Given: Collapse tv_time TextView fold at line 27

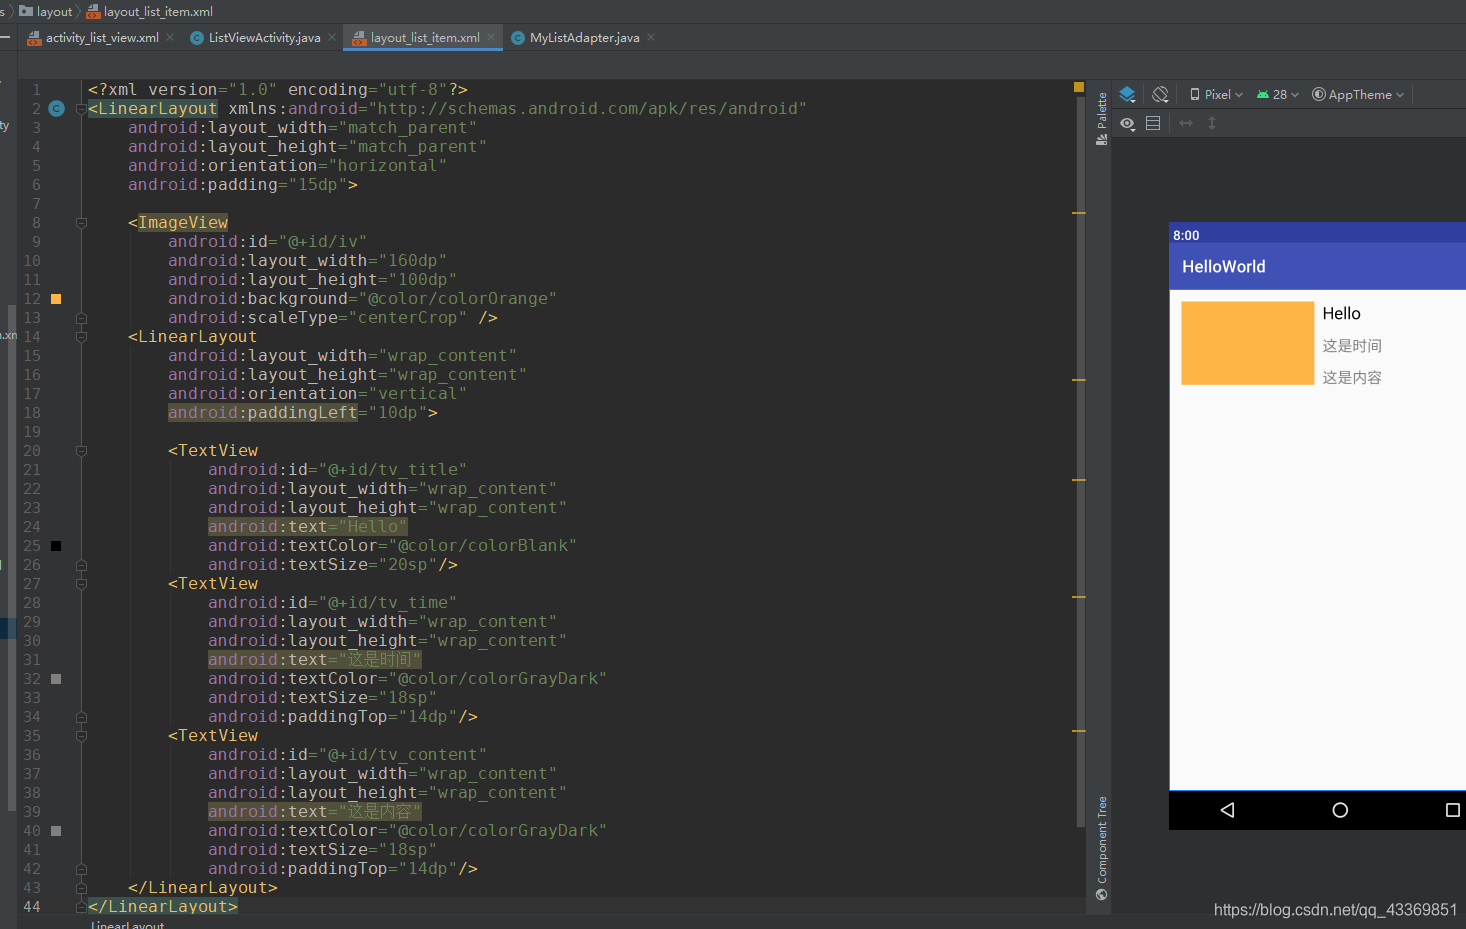Looking at the screenshot, I should coord(81,584).
